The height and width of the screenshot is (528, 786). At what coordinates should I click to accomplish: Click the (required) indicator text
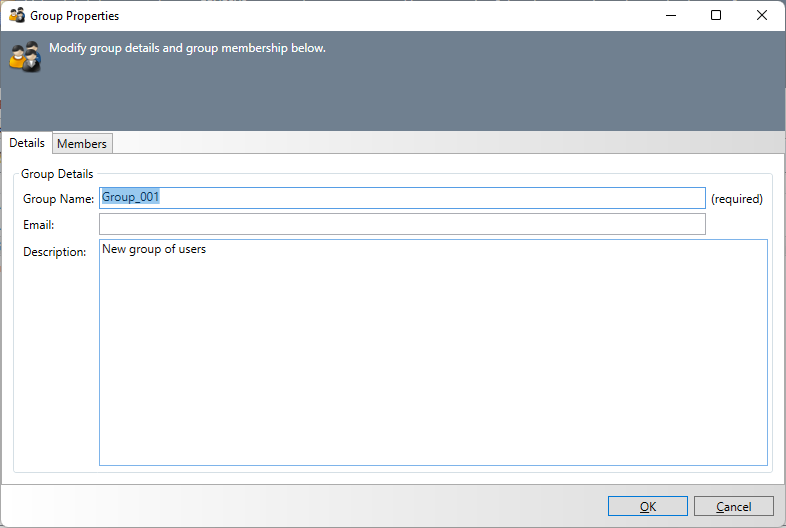click(737, 199)
